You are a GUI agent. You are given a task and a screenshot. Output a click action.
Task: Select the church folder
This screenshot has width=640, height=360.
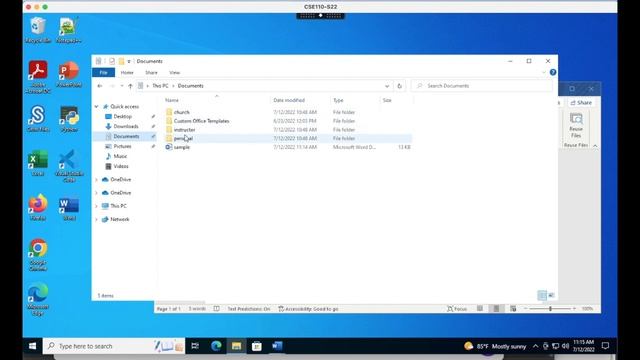tap(182, 112)
